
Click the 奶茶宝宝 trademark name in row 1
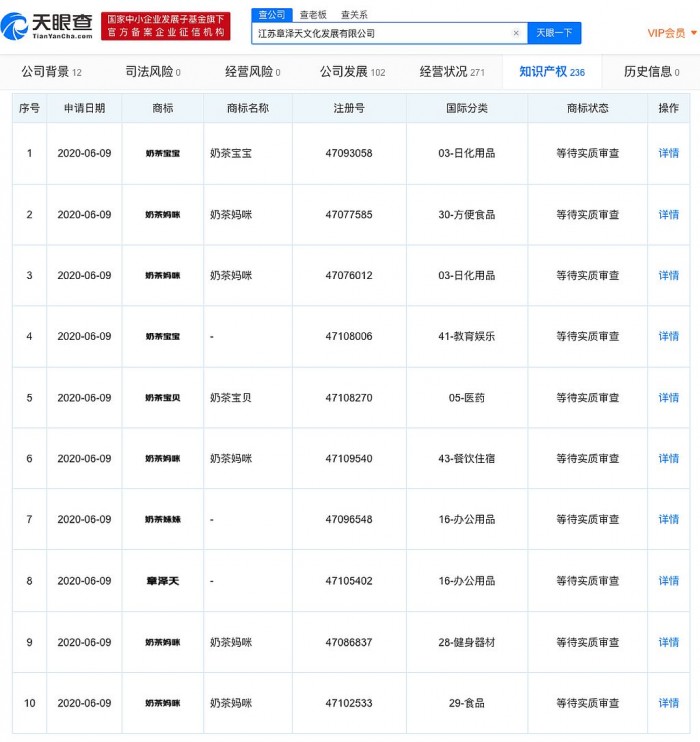[231, 153]
